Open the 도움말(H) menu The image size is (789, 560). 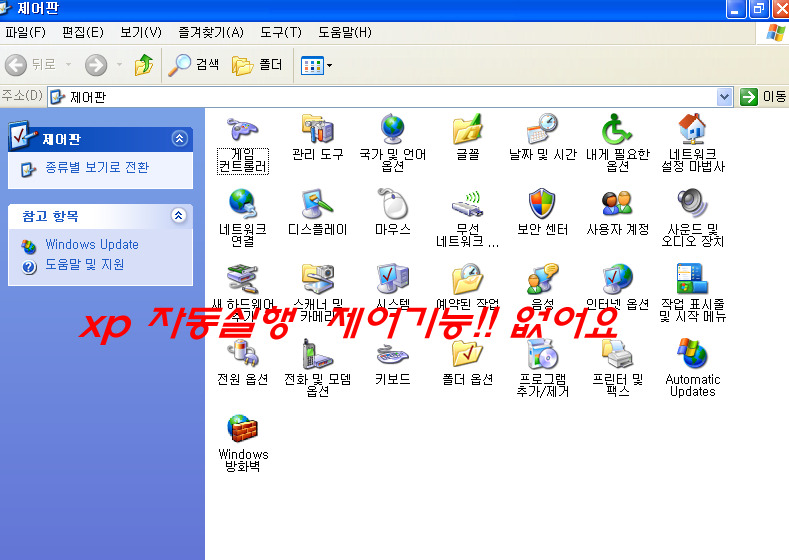(345, 33)
